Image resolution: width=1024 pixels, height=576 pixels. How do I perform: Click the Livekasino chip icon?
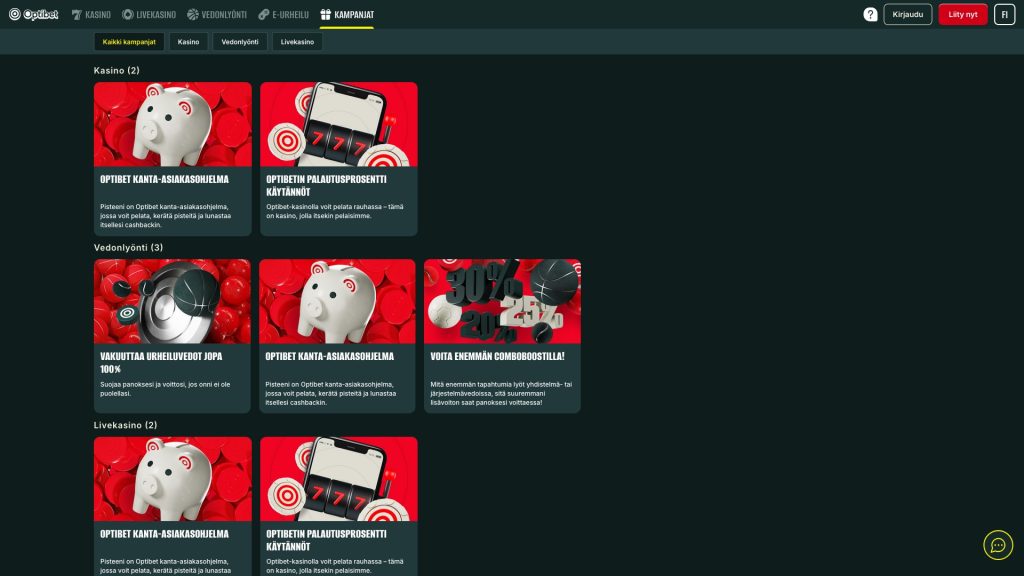[x=127, y=14]
